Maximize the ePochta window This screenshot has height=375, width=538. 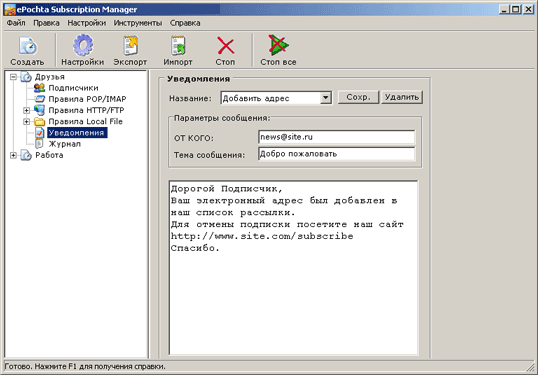tap(515, 9)
